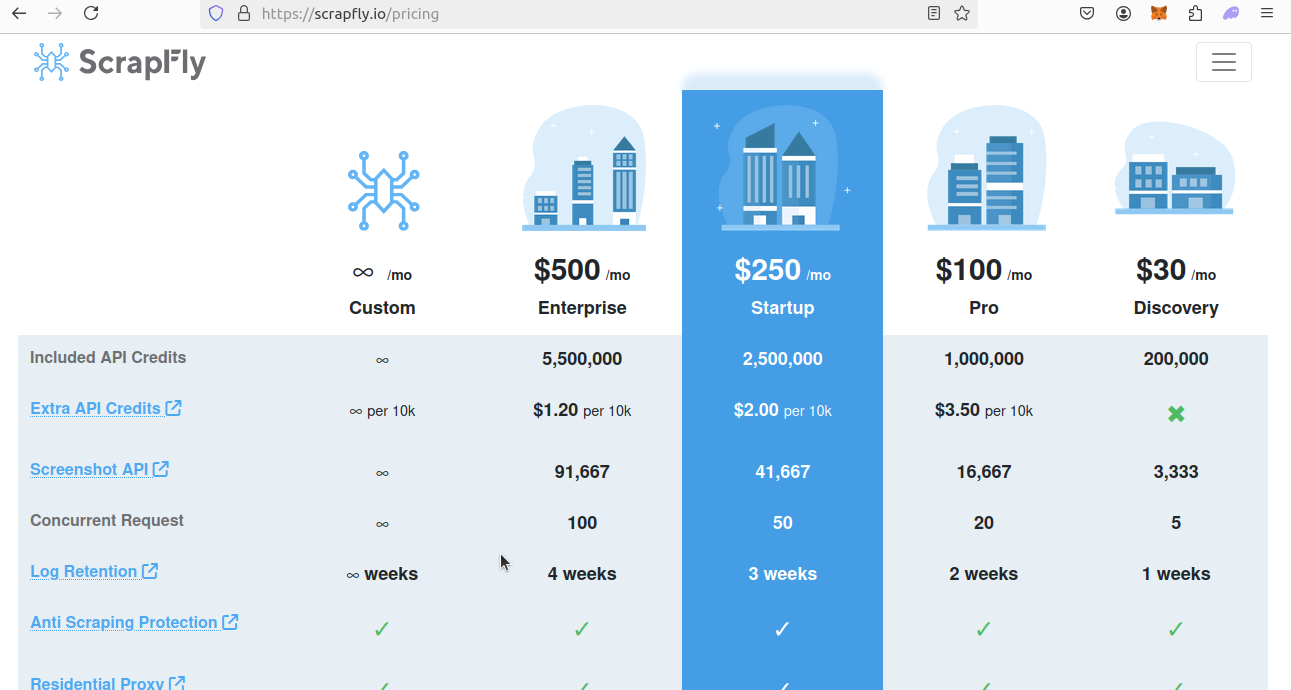The image size is (1291, 690).
Task: Open the Extra API Credits link
Action: [106, 408]
